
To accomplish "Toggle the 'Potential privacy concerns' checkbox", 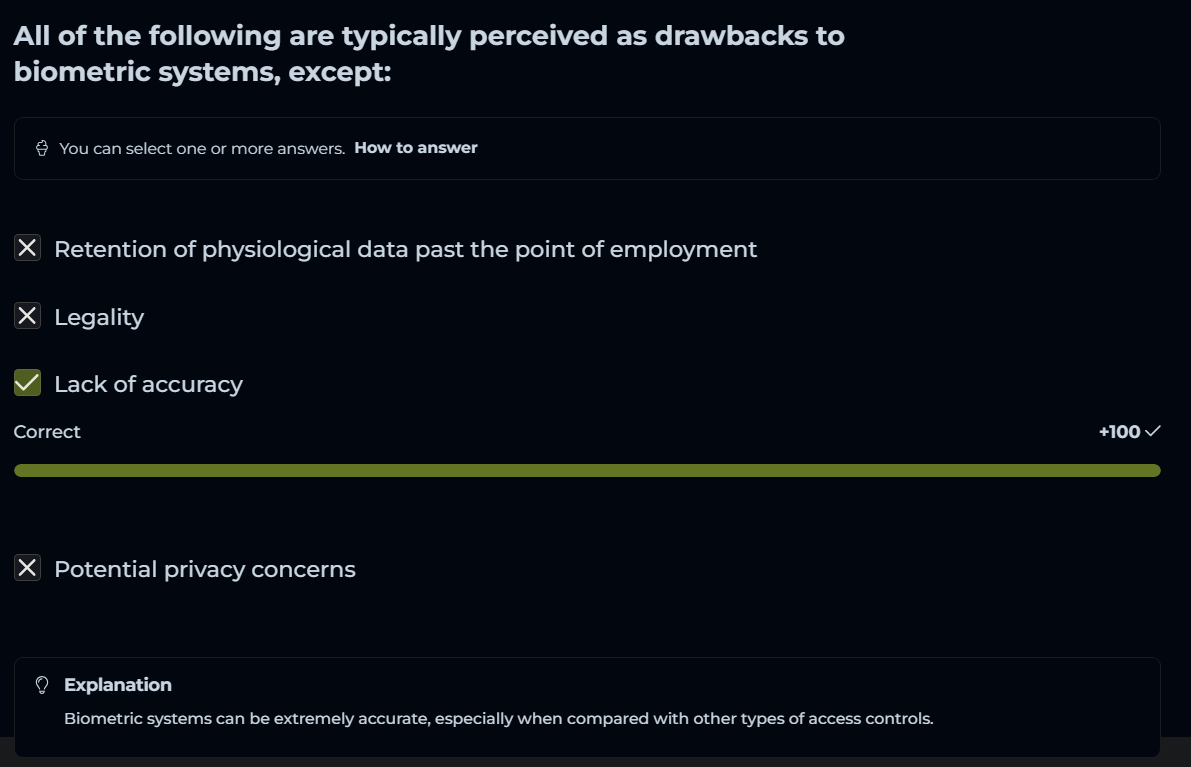I will (27, 568).
